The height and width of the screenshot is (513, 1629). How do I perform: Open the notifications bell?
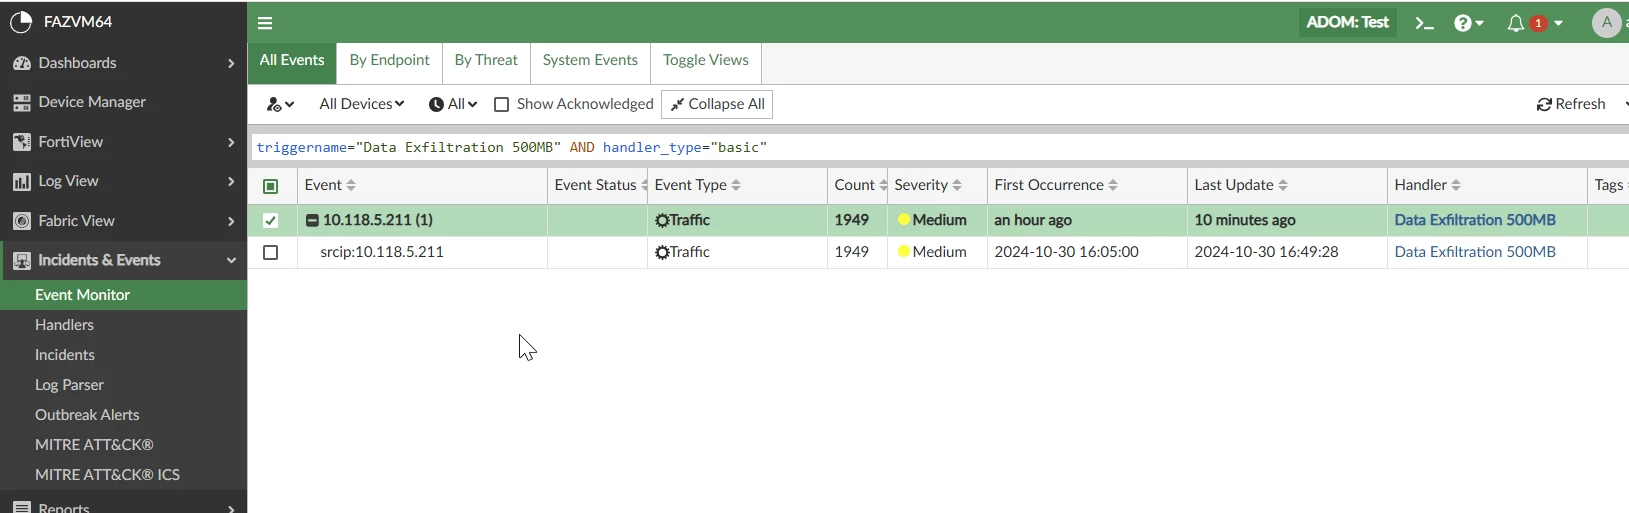1516,23
